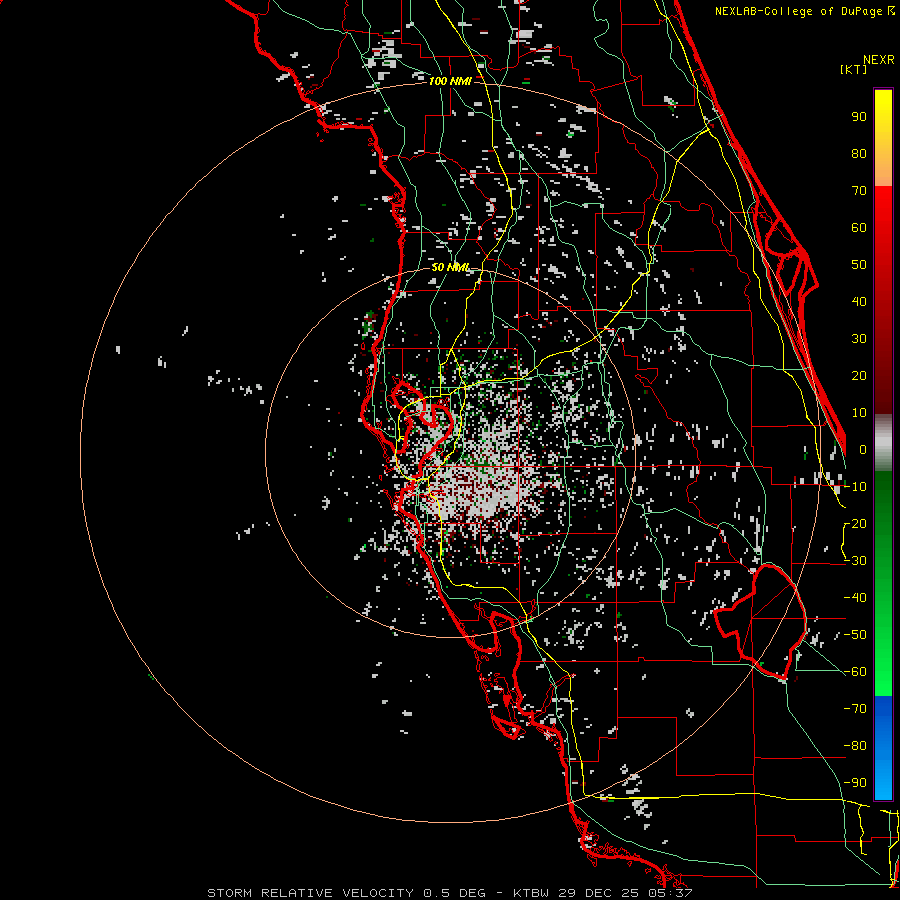This screenshot has width=900, height=900.
Task: Click the 70 value on the velocity scale
Action: coord(859,191)
